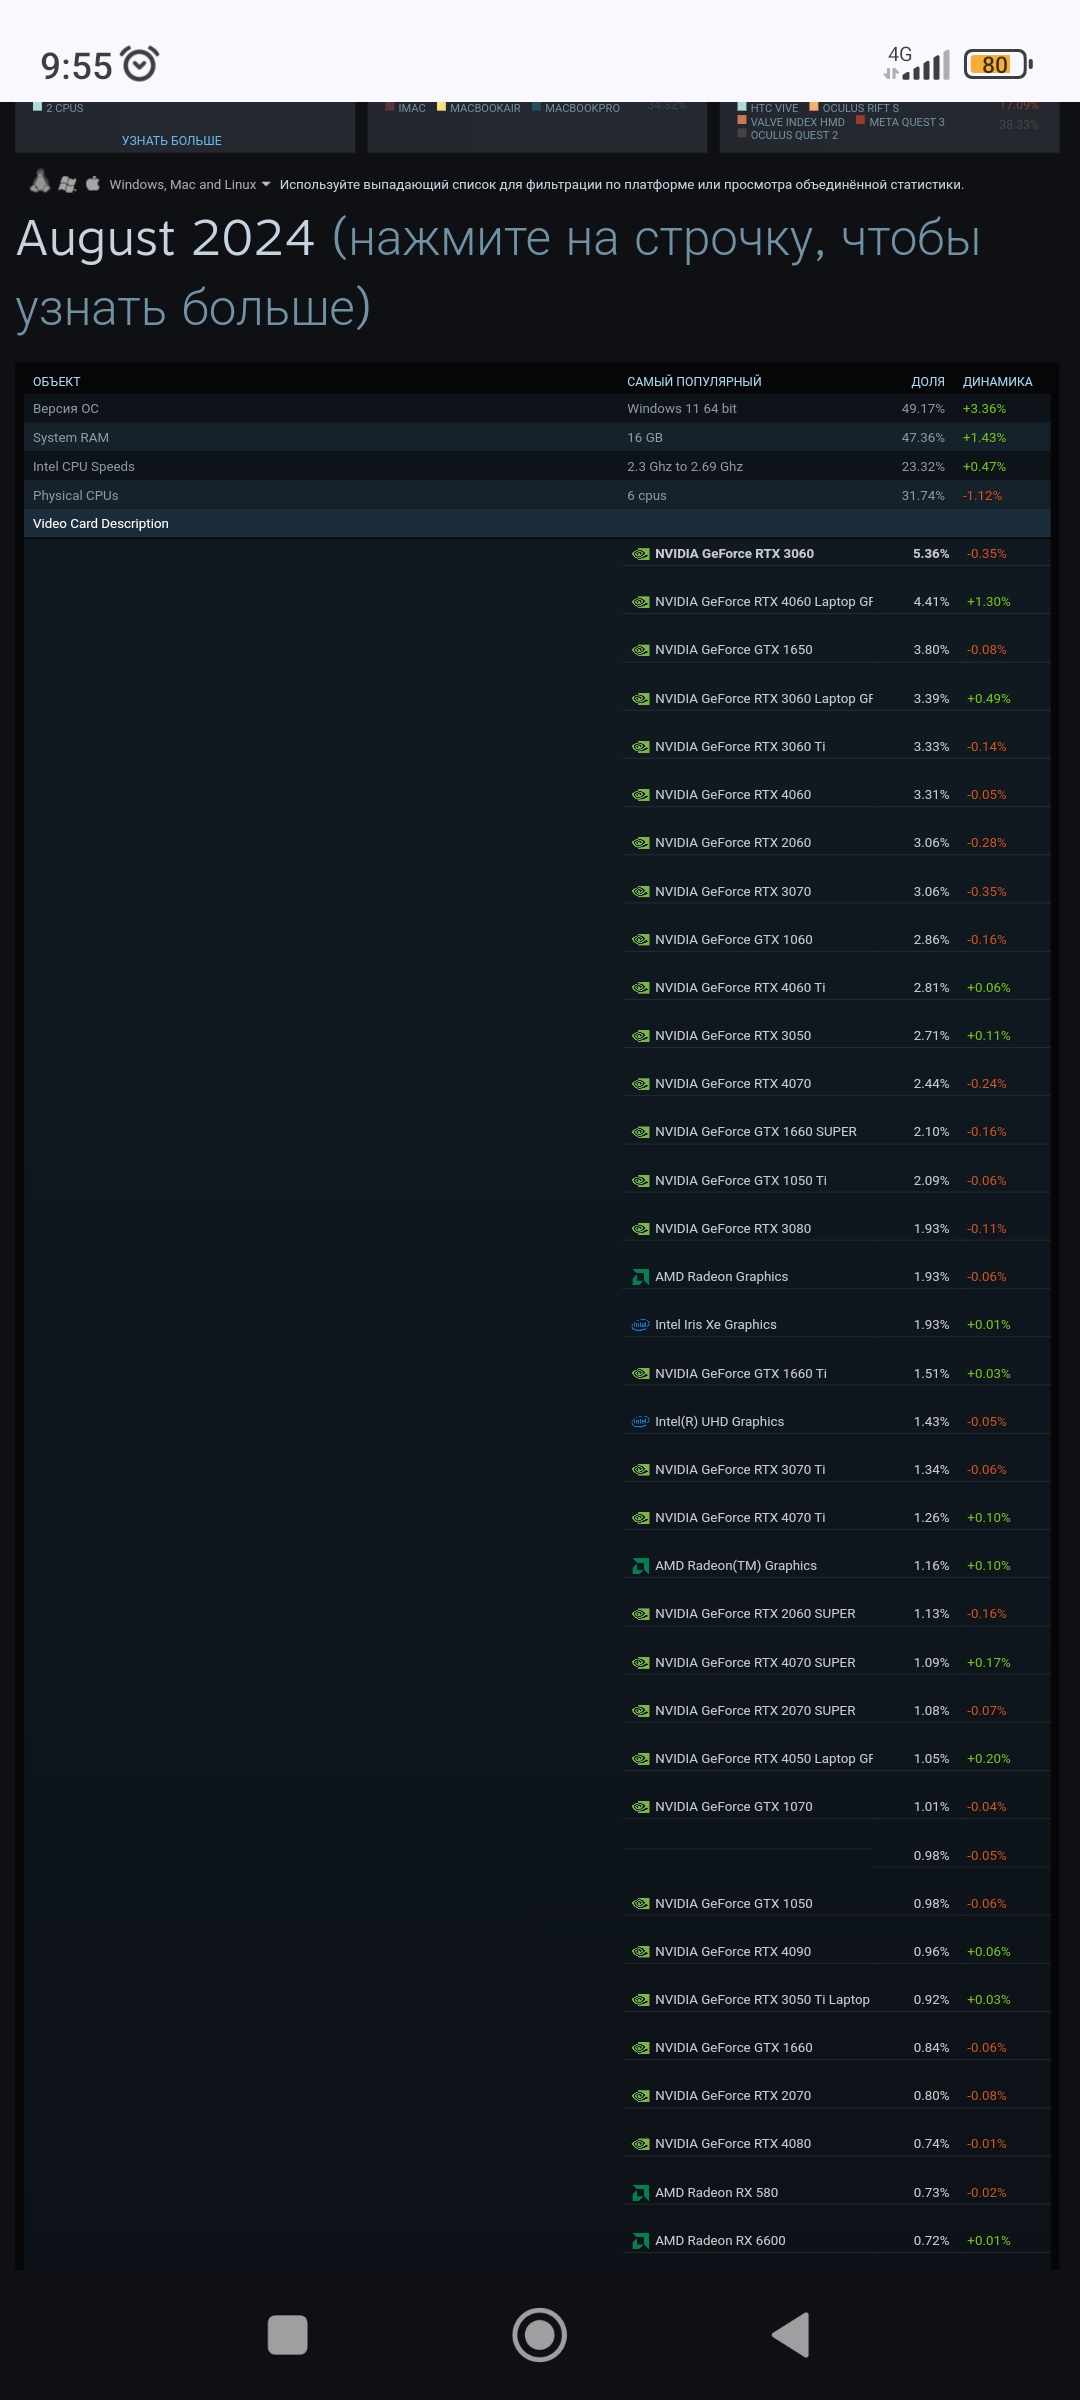Click Intel logo beside Iris Xe Graphics

[x=641, y=1325]
